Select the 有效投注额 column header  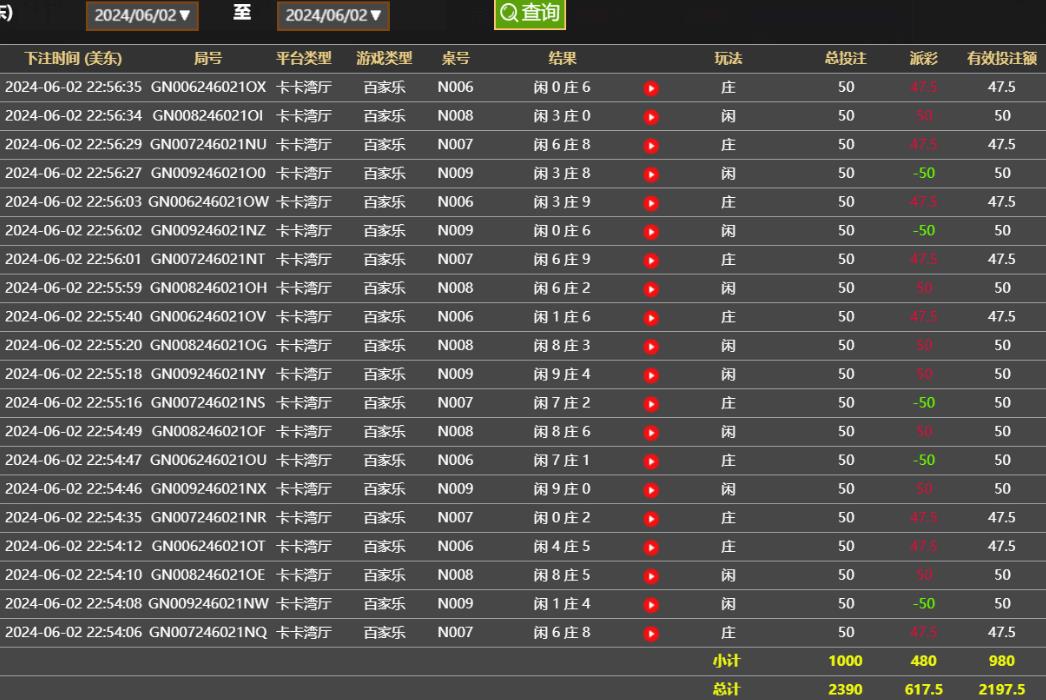[1001, 58]
